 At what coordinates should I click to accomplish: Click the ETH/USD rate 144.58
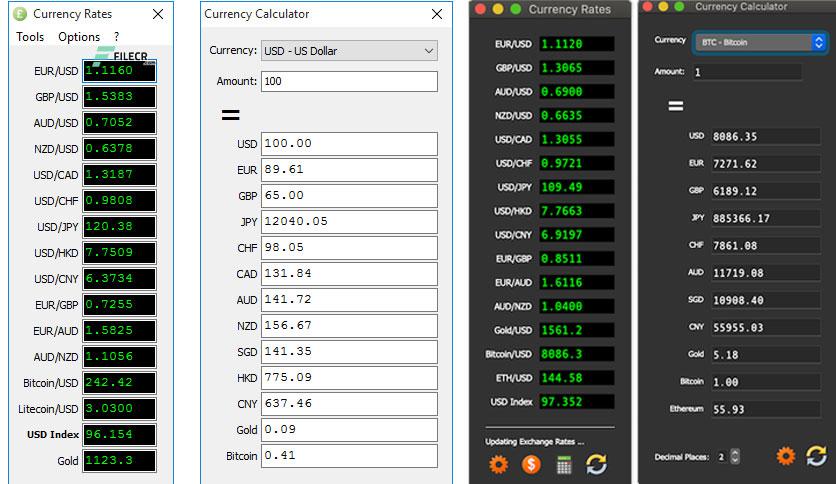[576, 378]
